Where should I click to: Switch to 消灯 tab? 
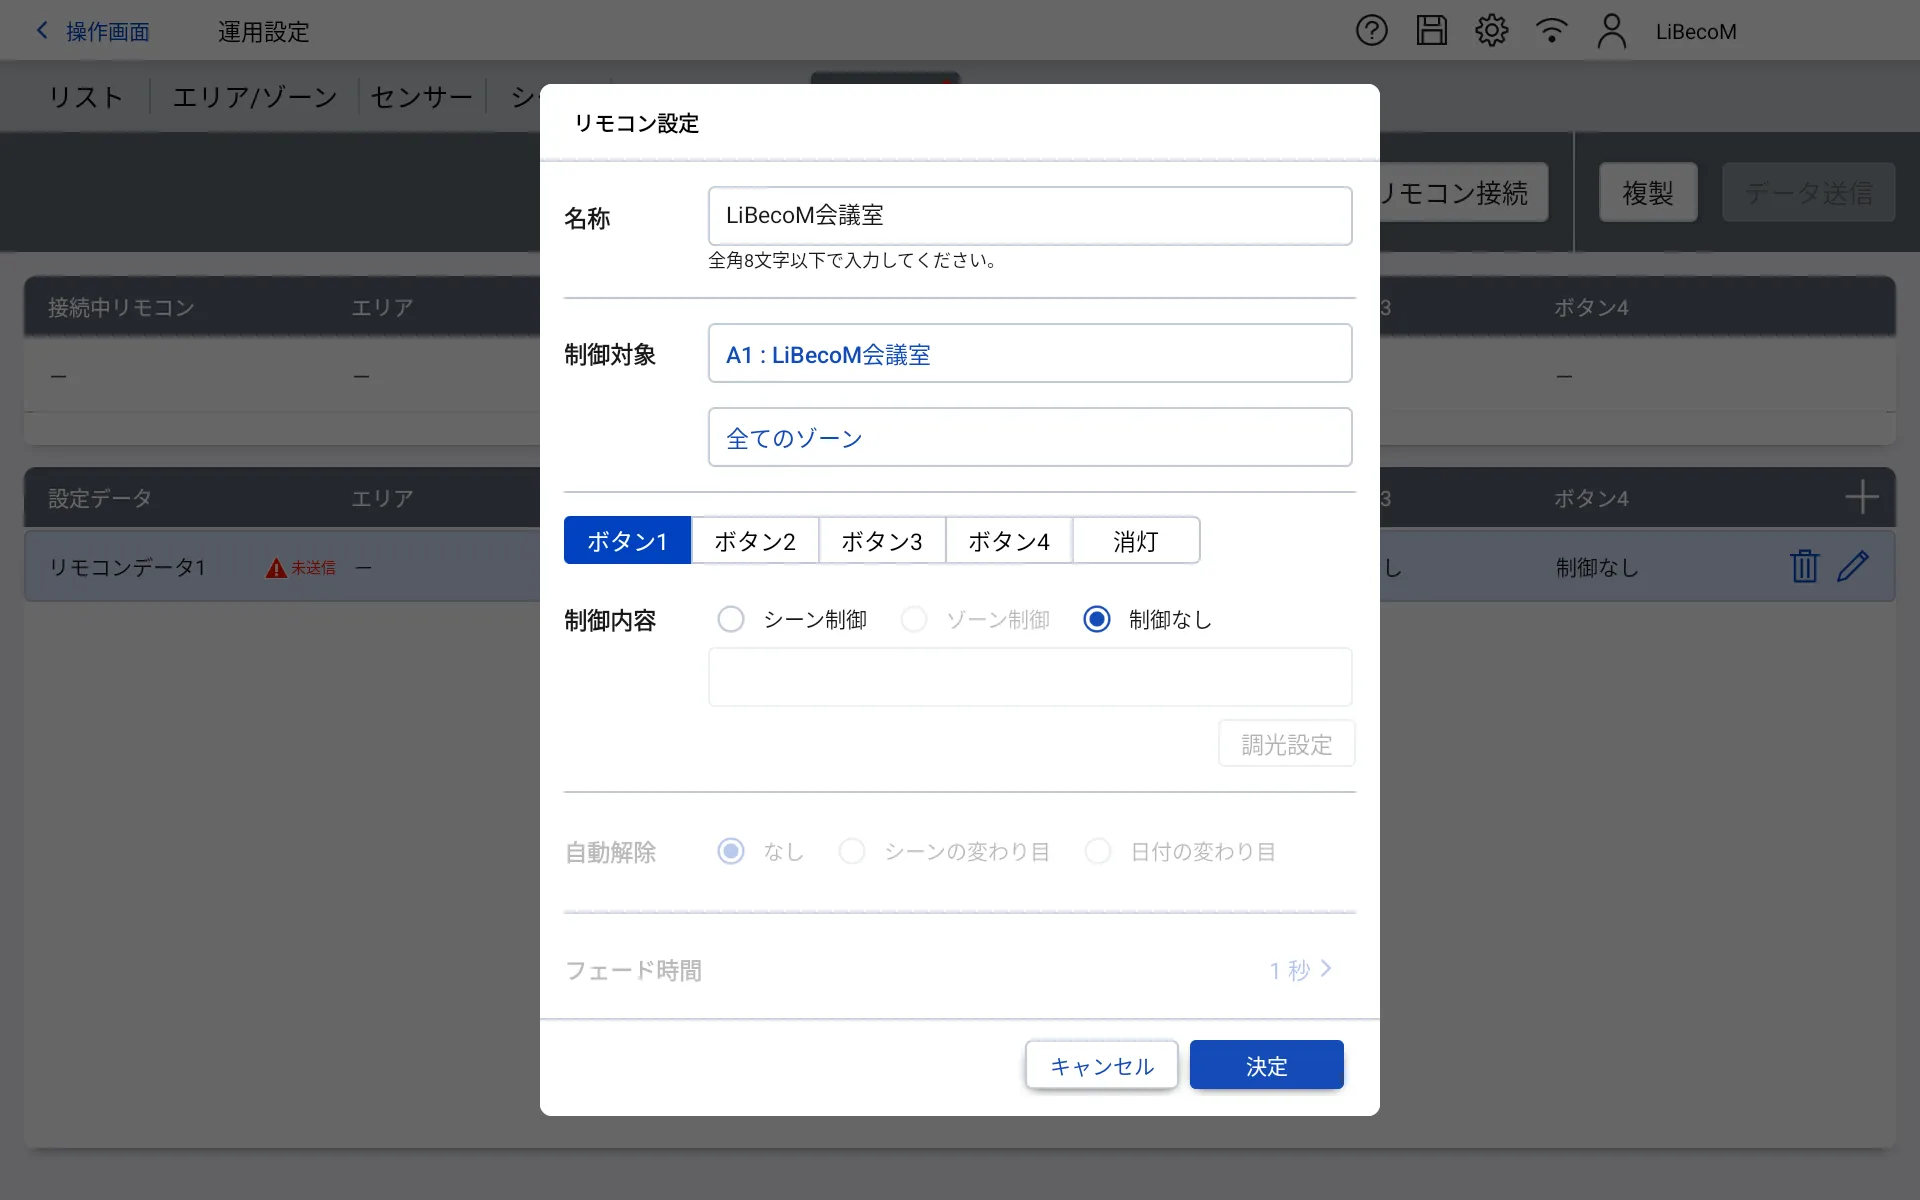(x=1135, y=541)
